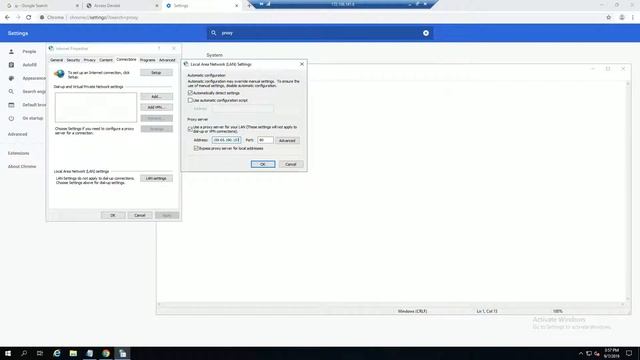
Task: Click Add VPN button
Action: click(x=156, y=107)
